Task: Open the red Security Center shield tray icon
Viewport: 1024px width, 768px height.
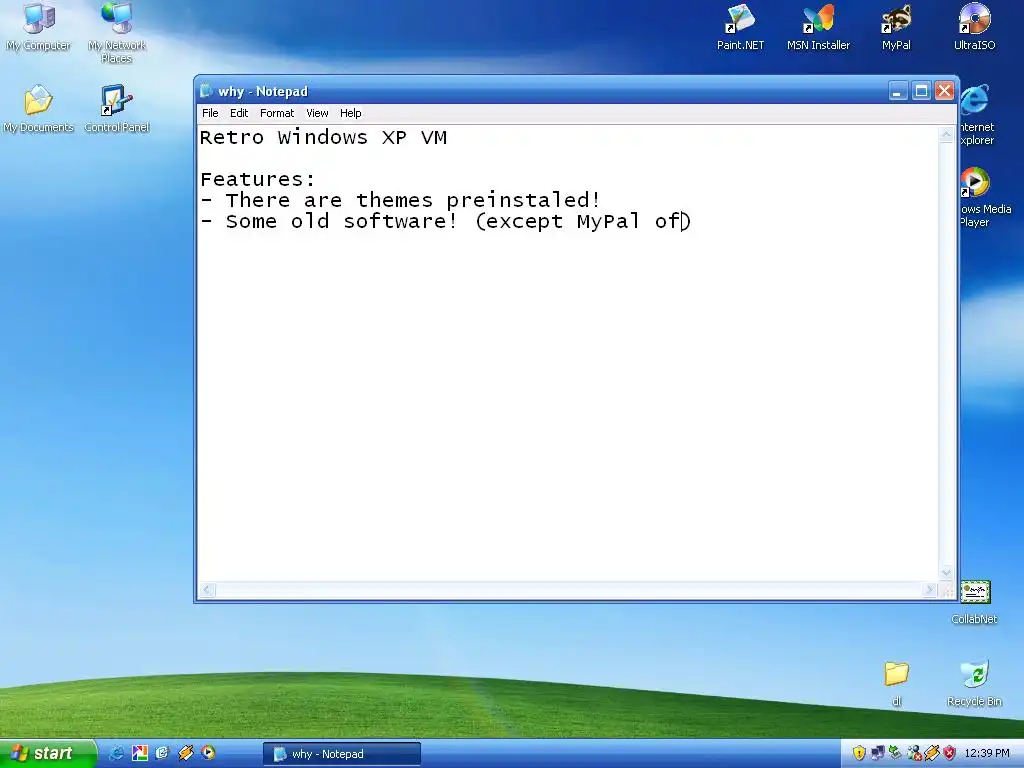Action: click(950, 754)
